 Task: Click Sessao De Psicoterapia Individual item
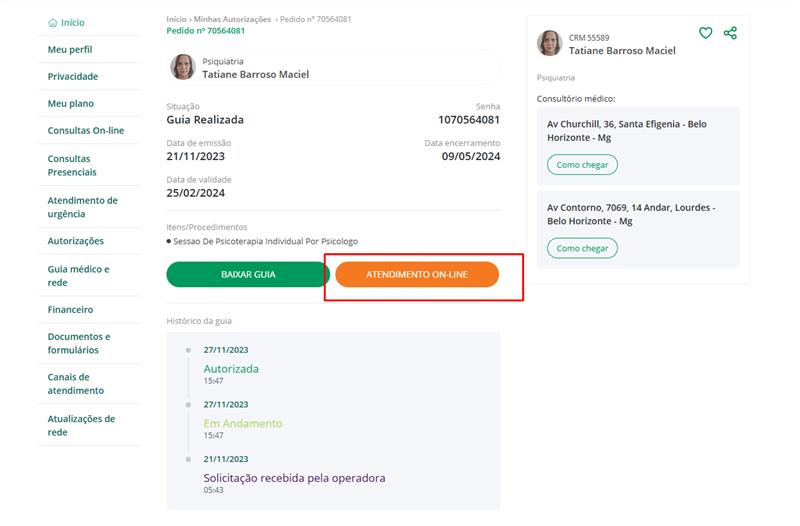265,241
